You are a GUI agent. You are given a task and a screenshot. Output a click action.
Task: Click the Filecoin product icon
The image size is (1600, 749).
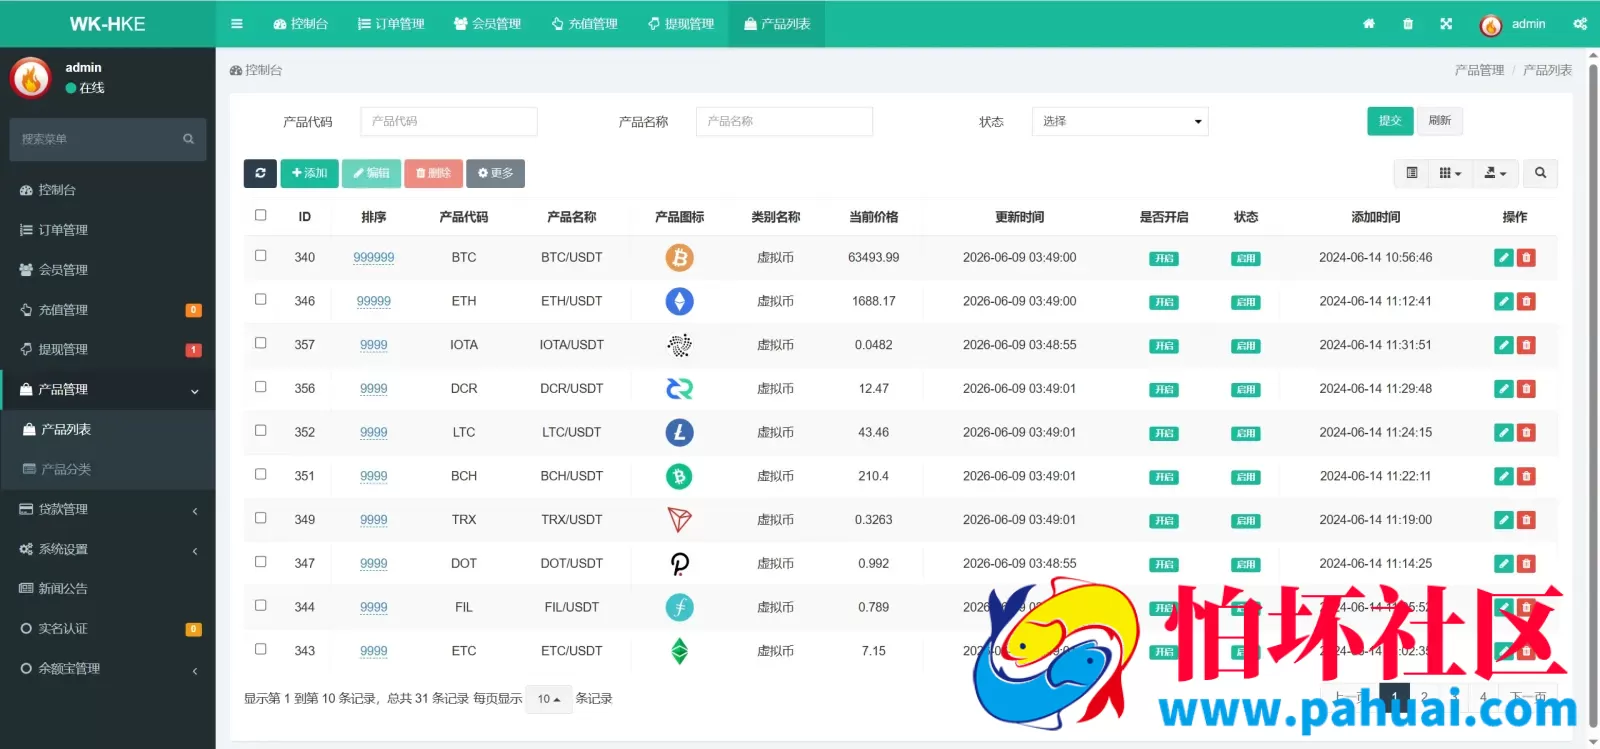pos(680,607)
